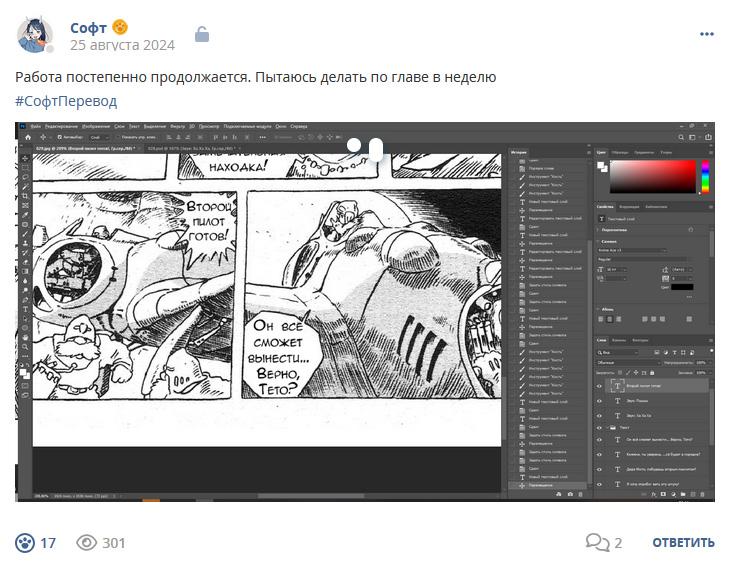Click the lock position icon in Layers
Viewport: 730px width, 568px height.
pos(636,372)
